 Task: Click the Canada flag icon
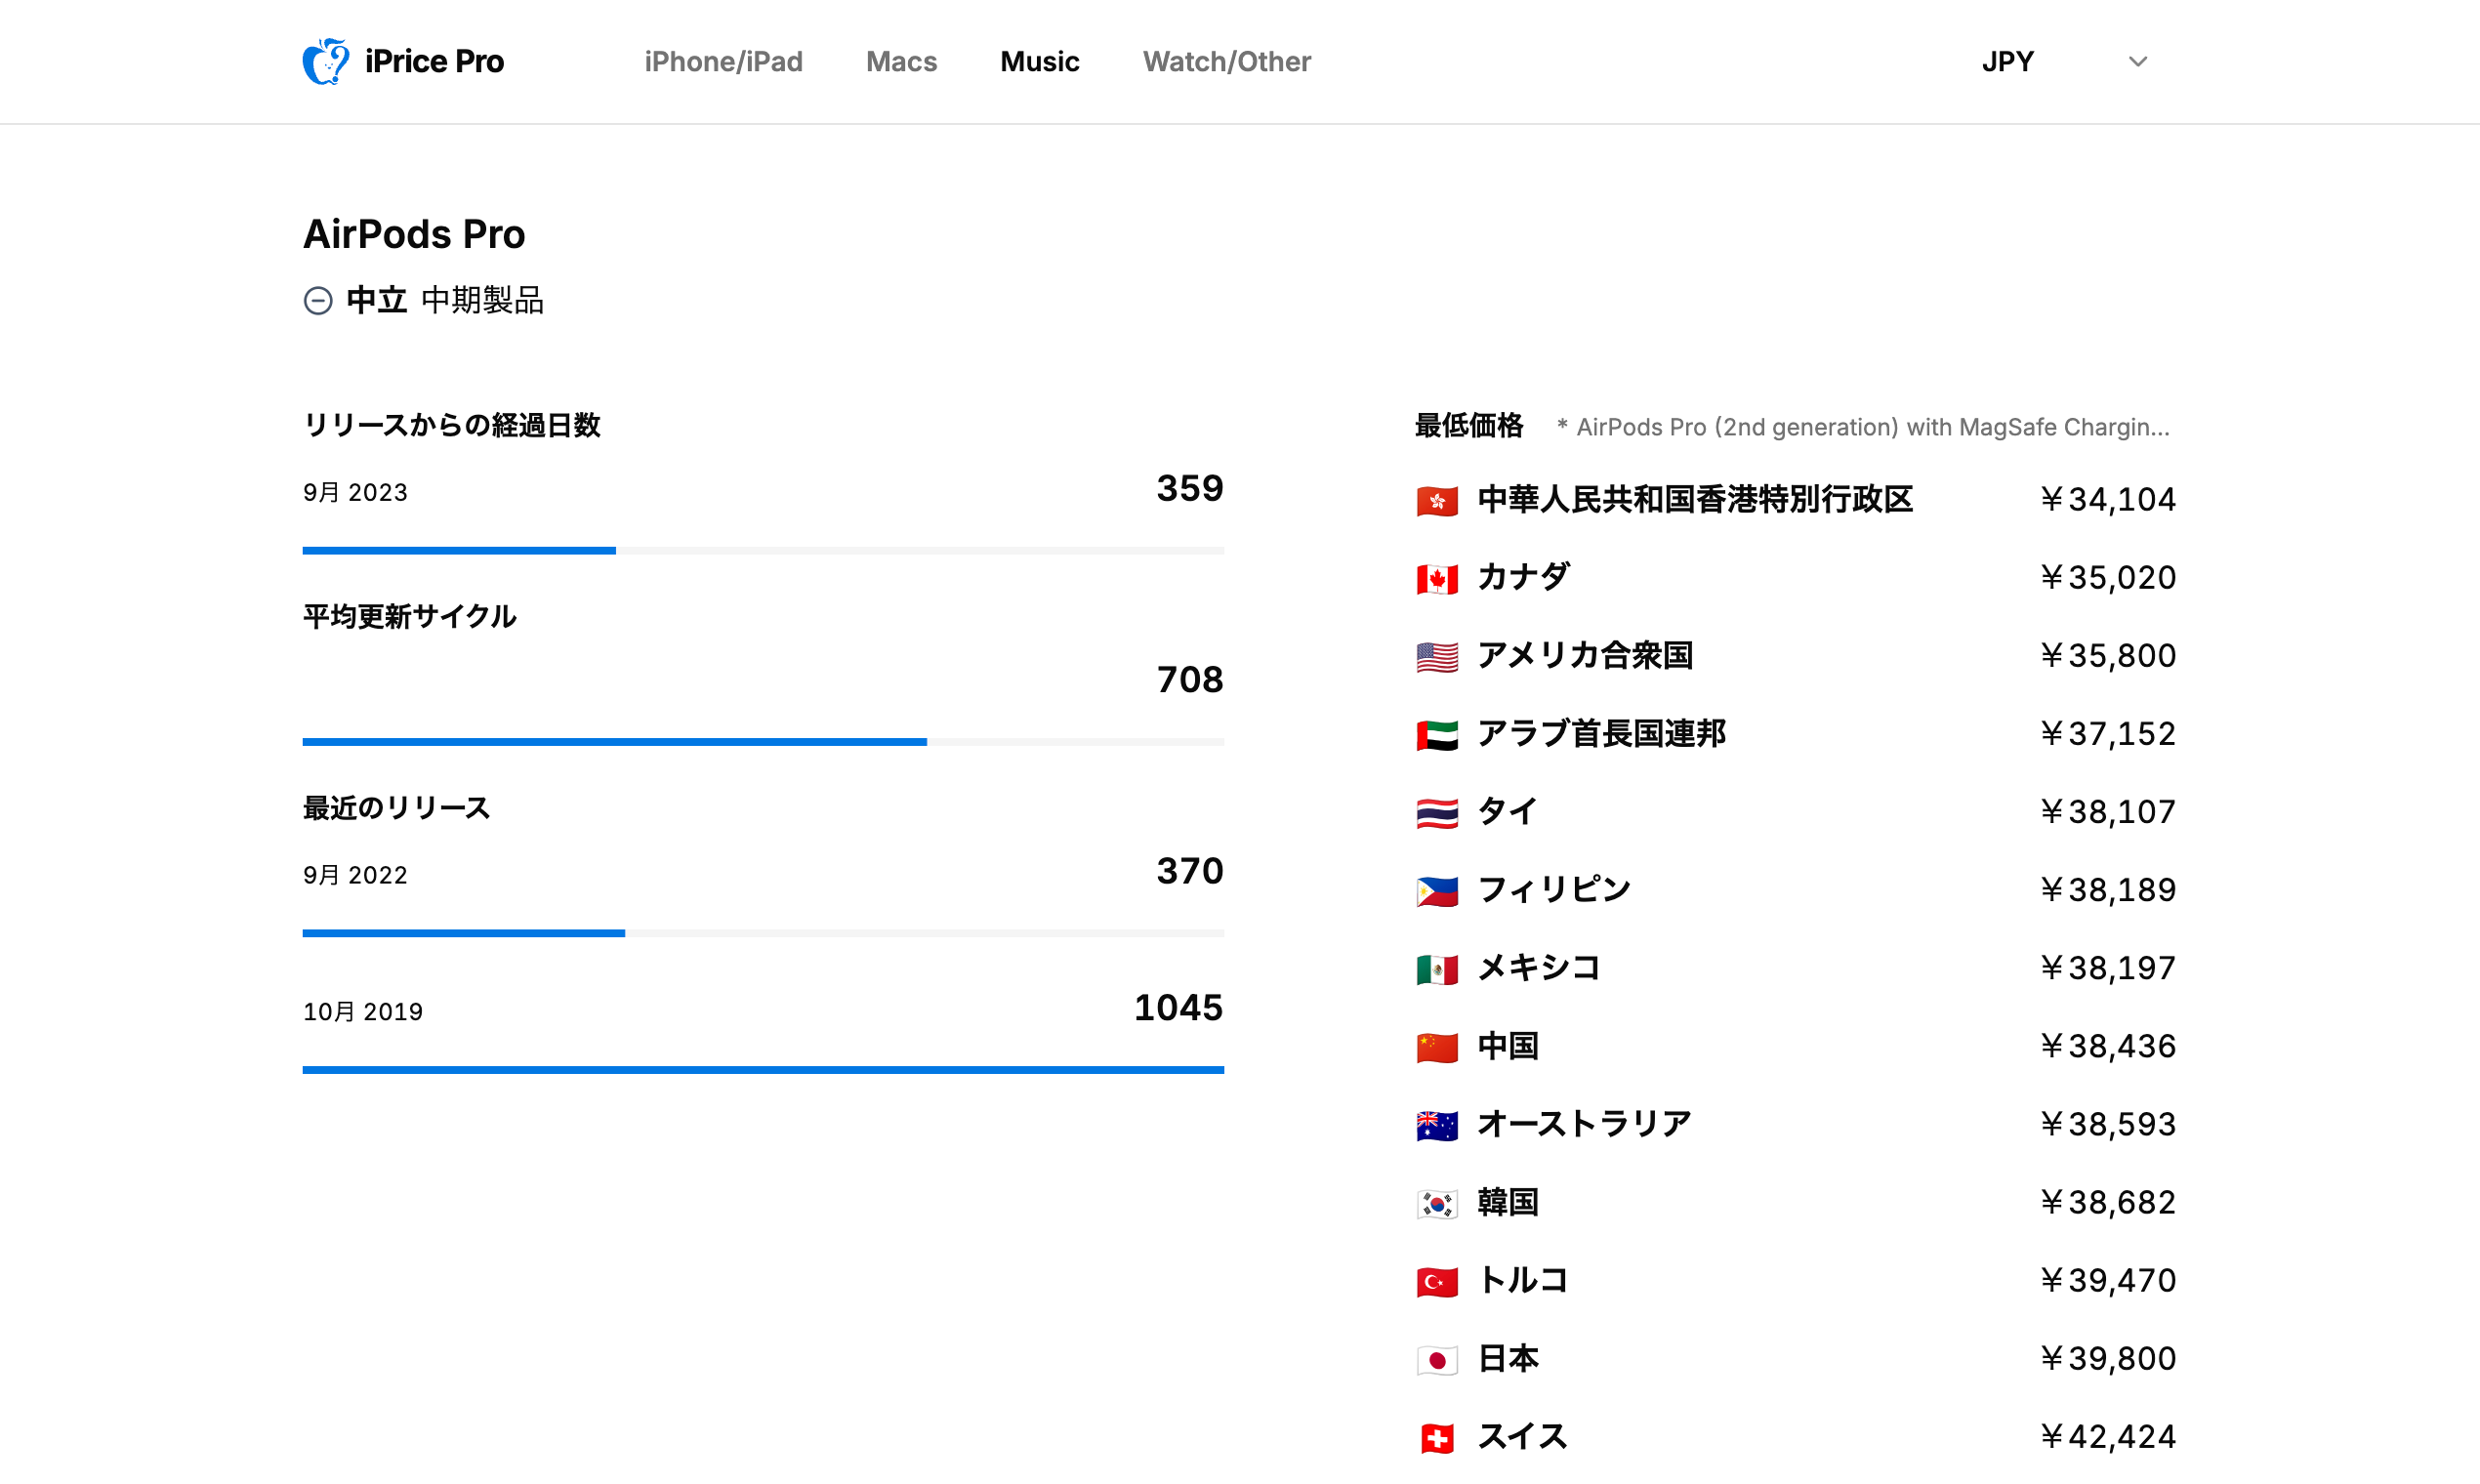pyautogui.click(x=1436, y=578)
